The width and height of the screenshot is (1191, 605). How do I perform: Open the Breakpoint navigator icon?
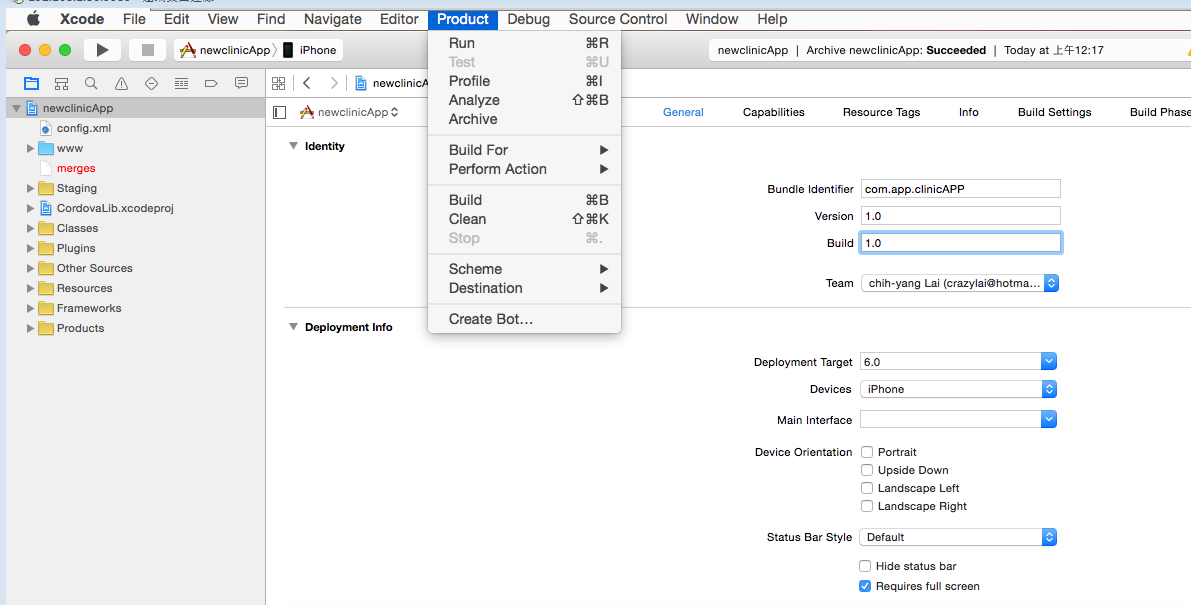pos(211,84)
